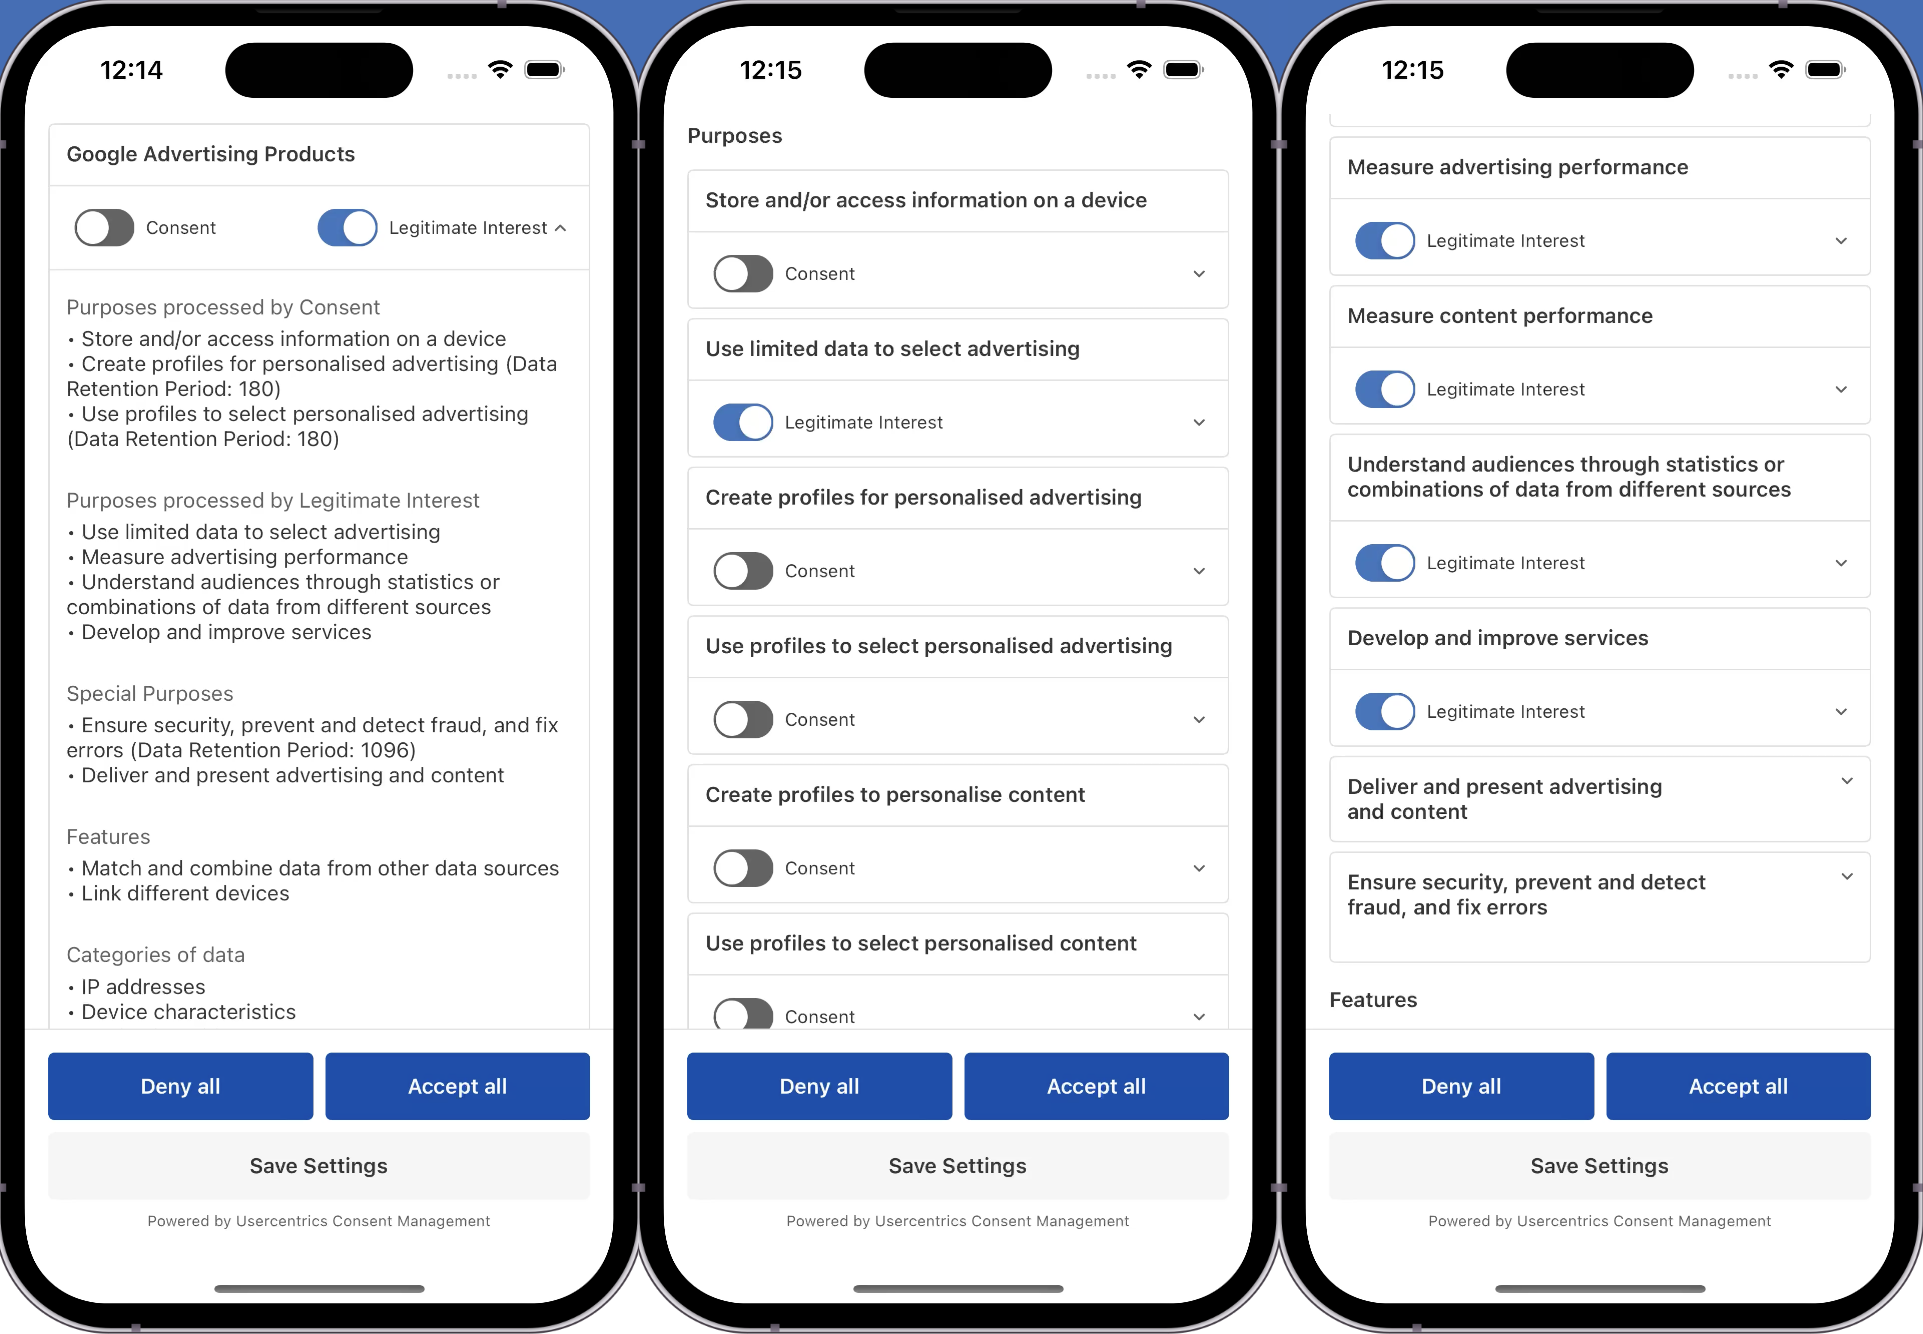The width and height of the screenshot is (1923, 1334).
Task: Click Deny all on the Purposes screen
Action: [x=820, y=1086]
